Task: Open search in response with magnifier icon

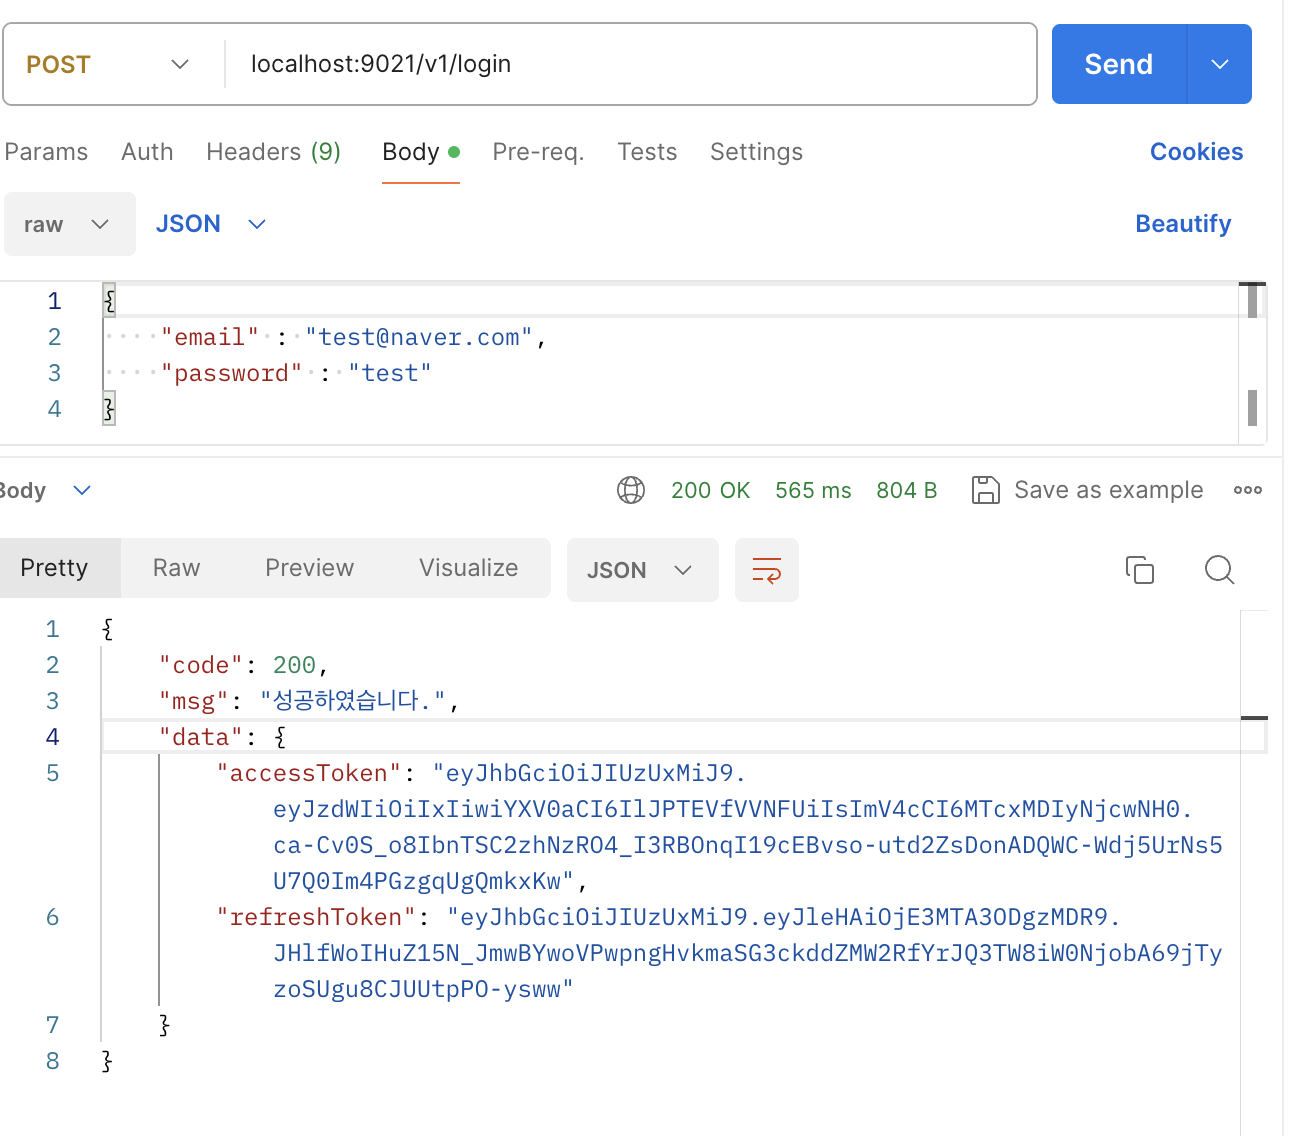Action: click(1220, 570)
